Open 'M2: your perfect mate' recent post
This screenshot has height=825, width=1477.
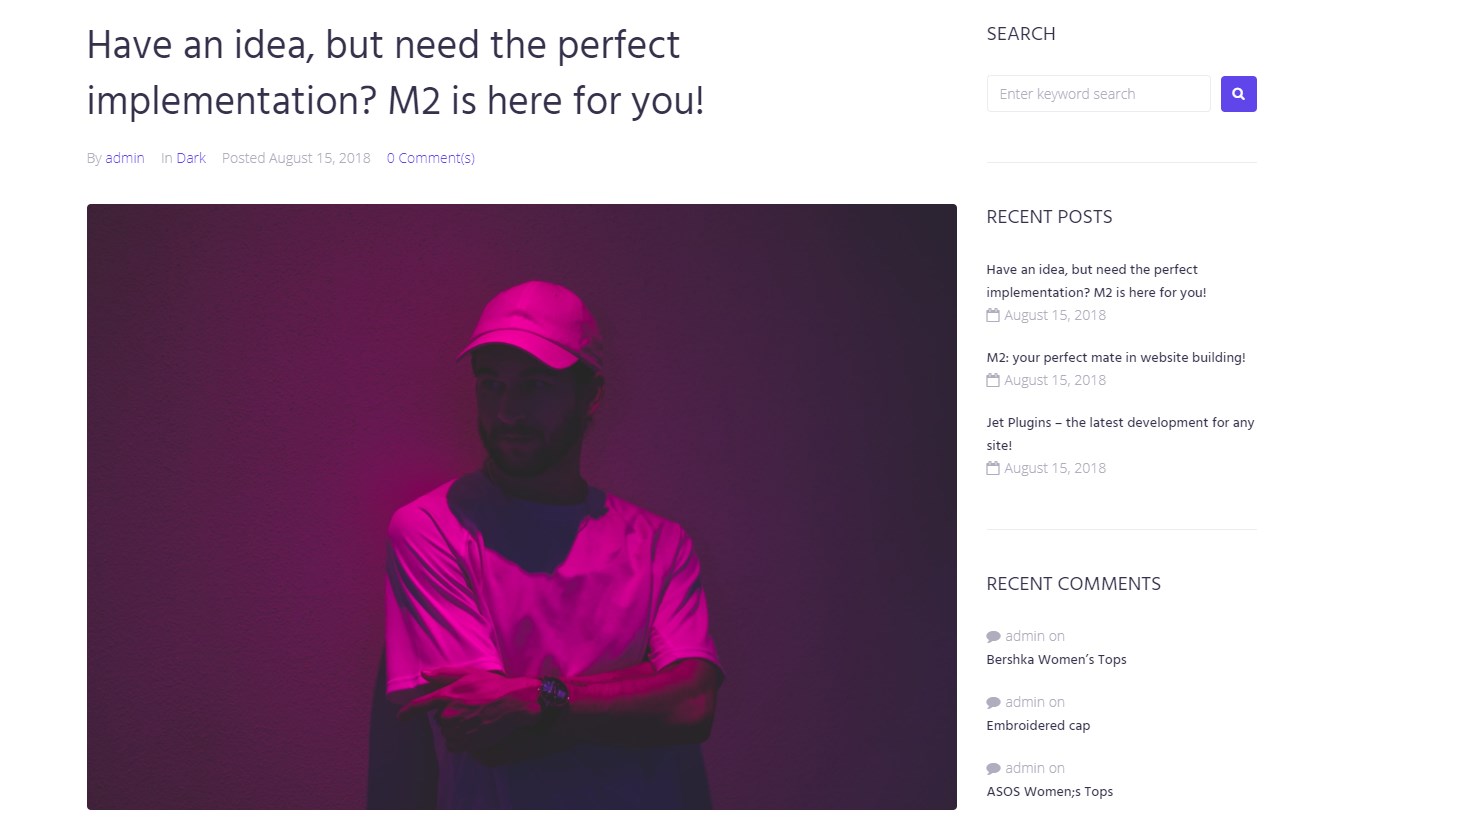[1116, 357]
